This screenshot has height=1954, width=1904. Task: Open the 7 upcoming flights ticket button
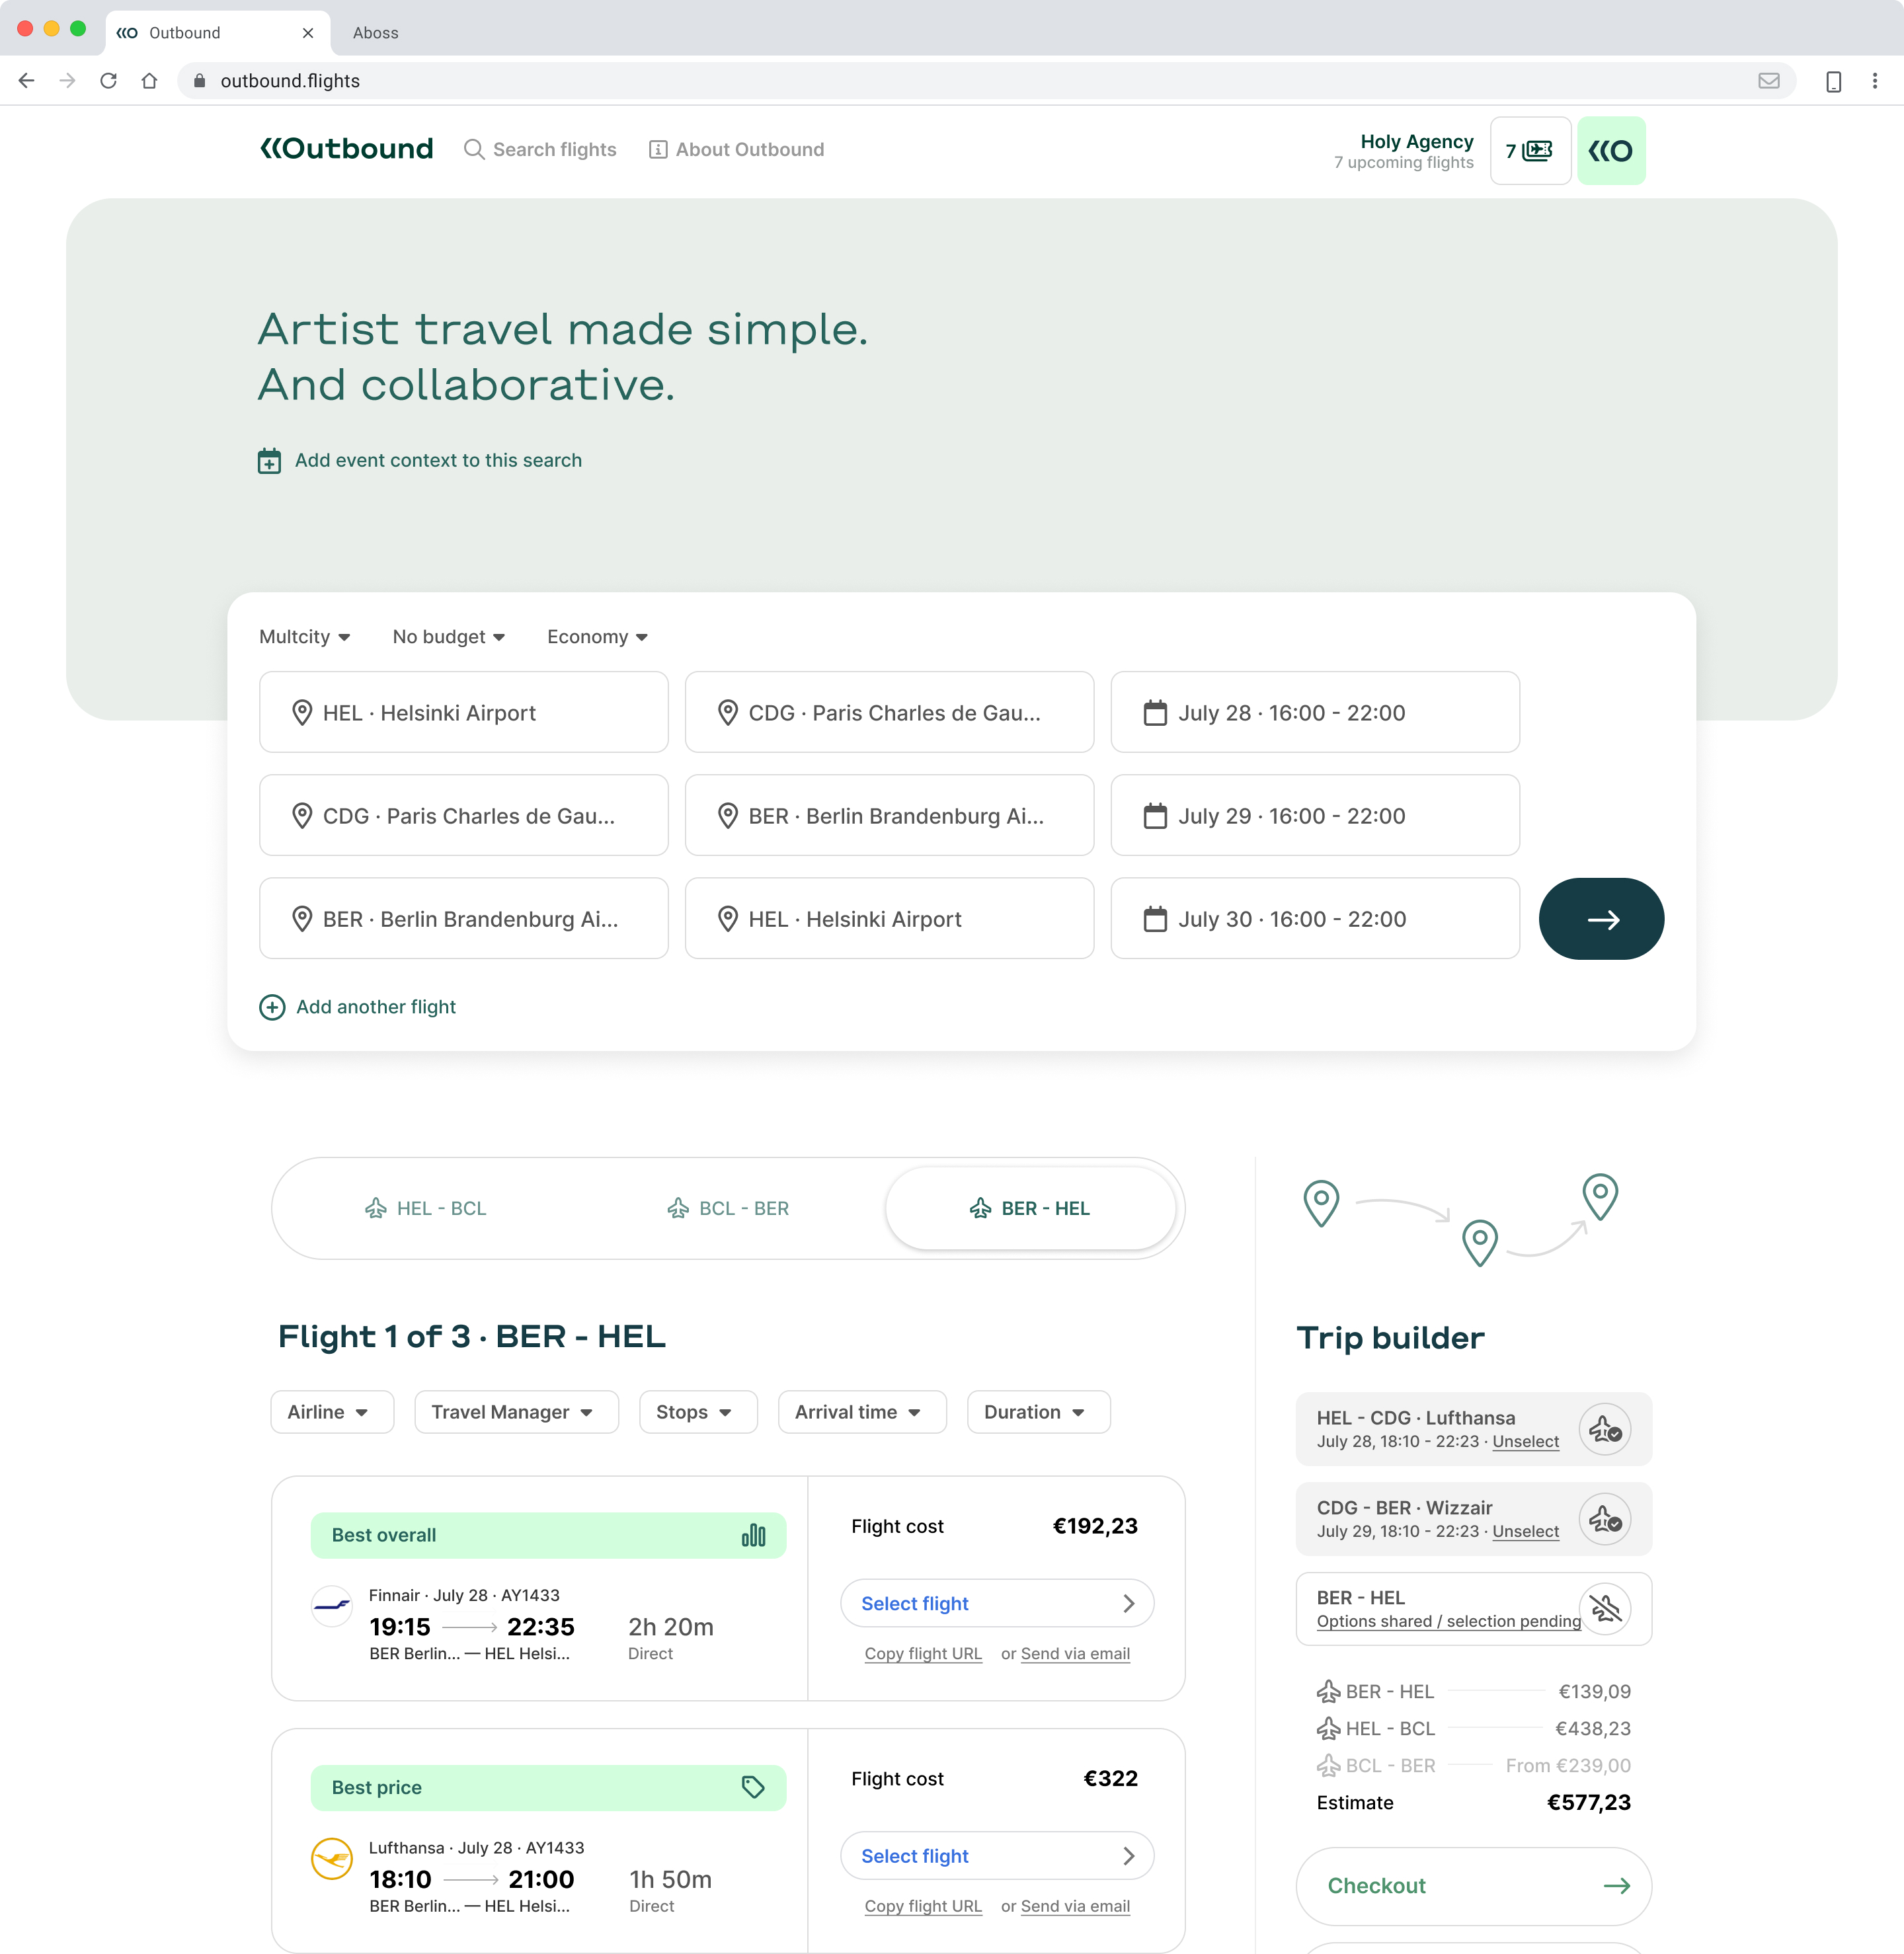[1530, 151]
